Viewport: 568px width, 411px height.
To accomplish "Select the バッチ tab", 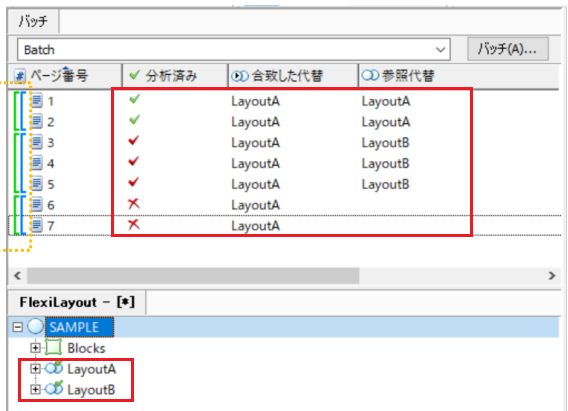I will pyautogui.click(x=33, y=21).
